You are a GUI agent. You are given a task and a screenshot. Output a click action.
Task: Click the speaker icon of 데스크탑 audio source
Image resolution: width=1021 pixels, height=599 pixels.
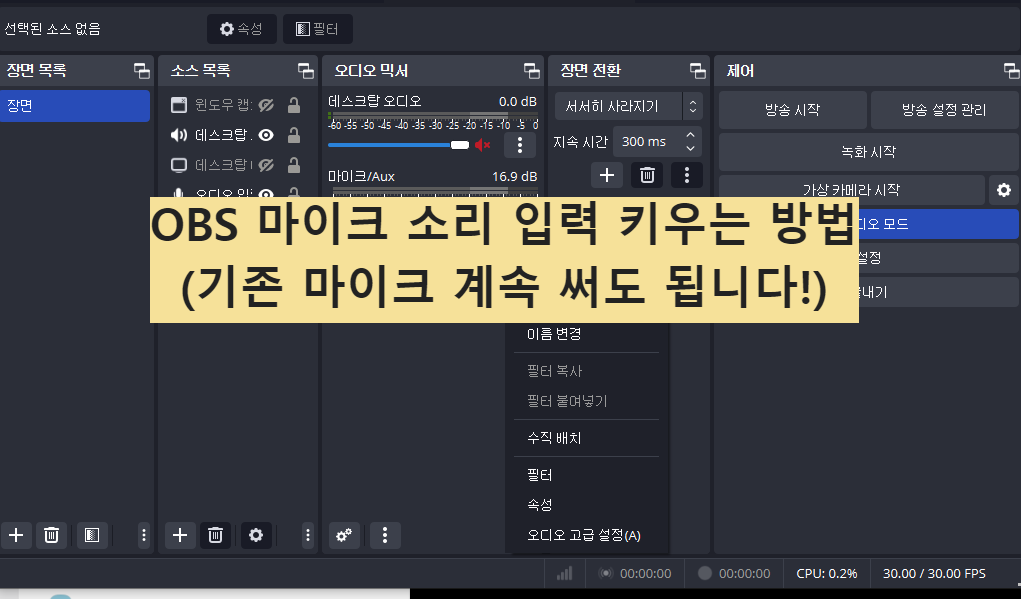[x=178, y=135]
